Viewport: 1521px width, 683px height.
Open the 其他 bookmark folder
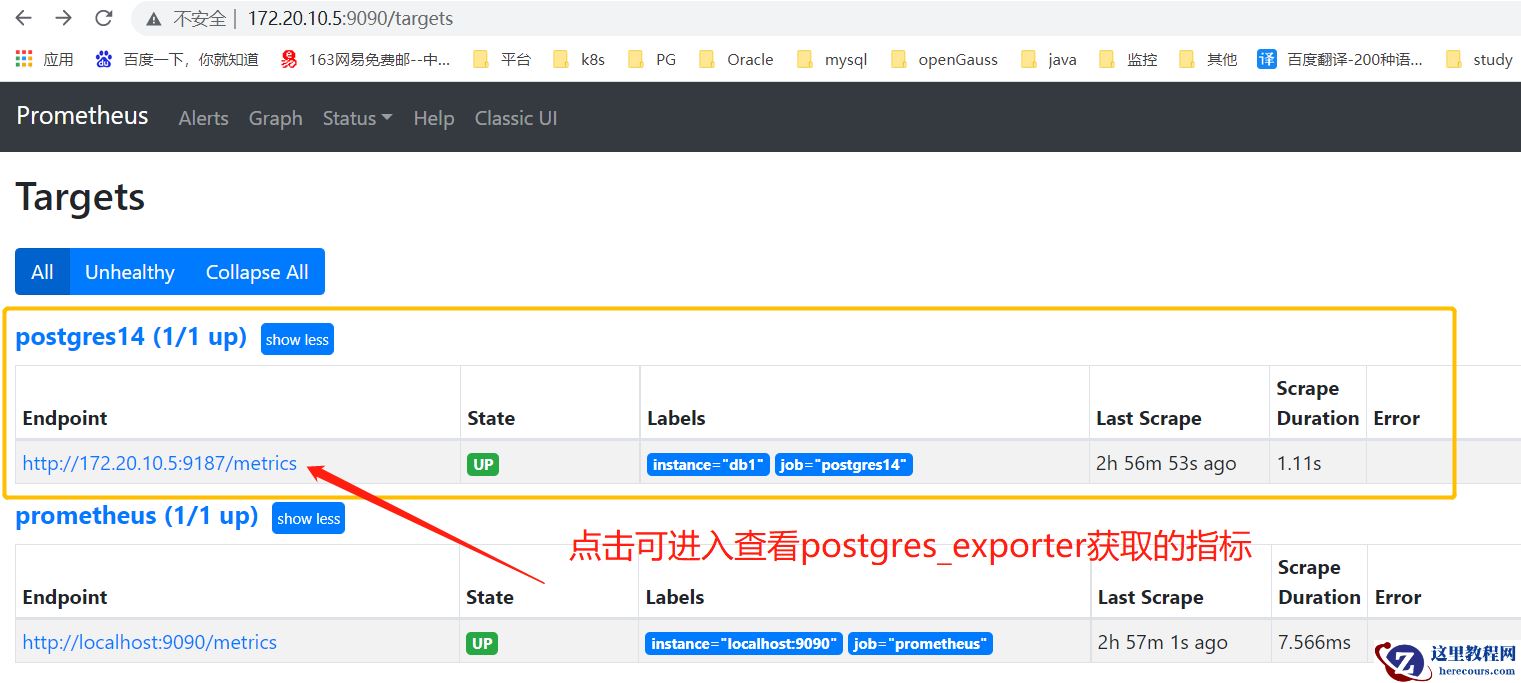coord(1208,59)
